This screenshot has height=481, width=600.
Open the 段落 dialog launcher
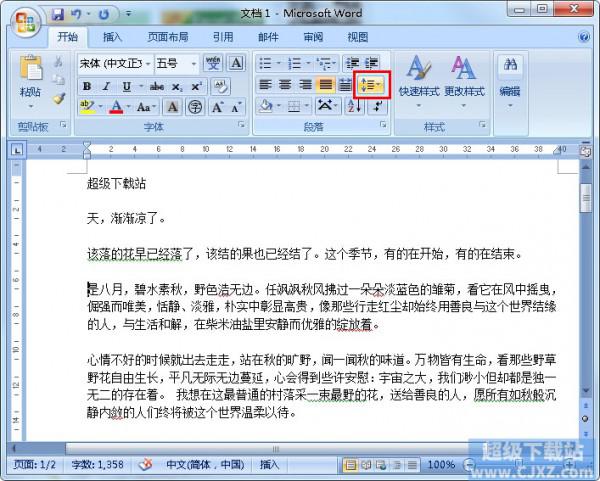click(383, 124)
